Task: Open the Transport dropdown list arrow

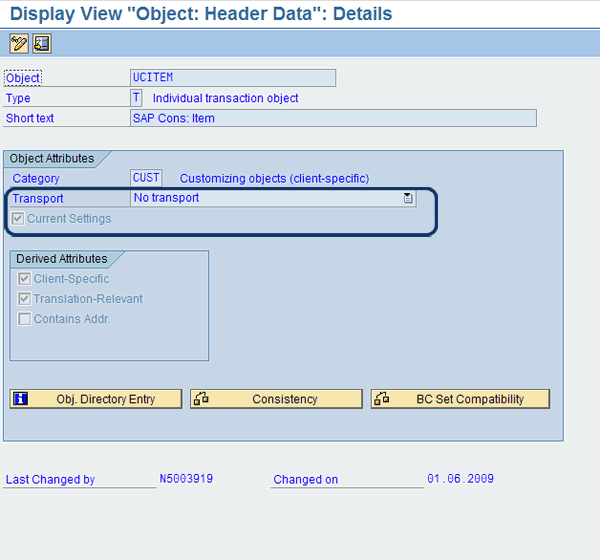Action: (408, 198)
